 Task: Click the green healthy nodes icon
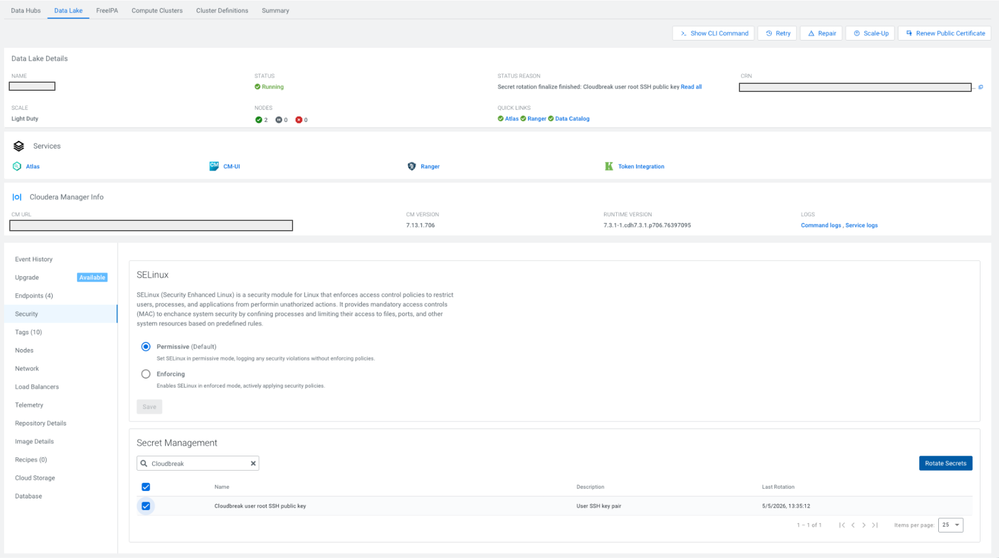[259, 120]
